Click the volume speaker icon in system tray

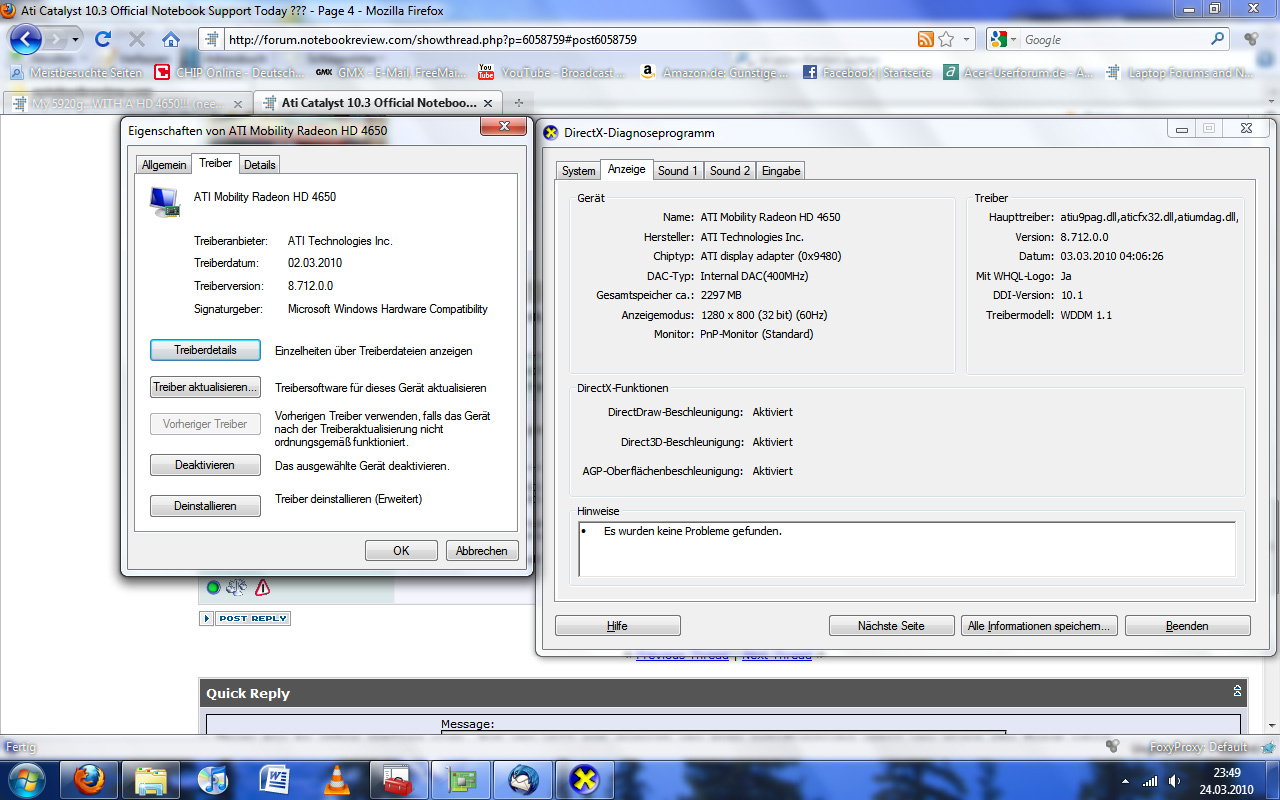click(1174, 781)
